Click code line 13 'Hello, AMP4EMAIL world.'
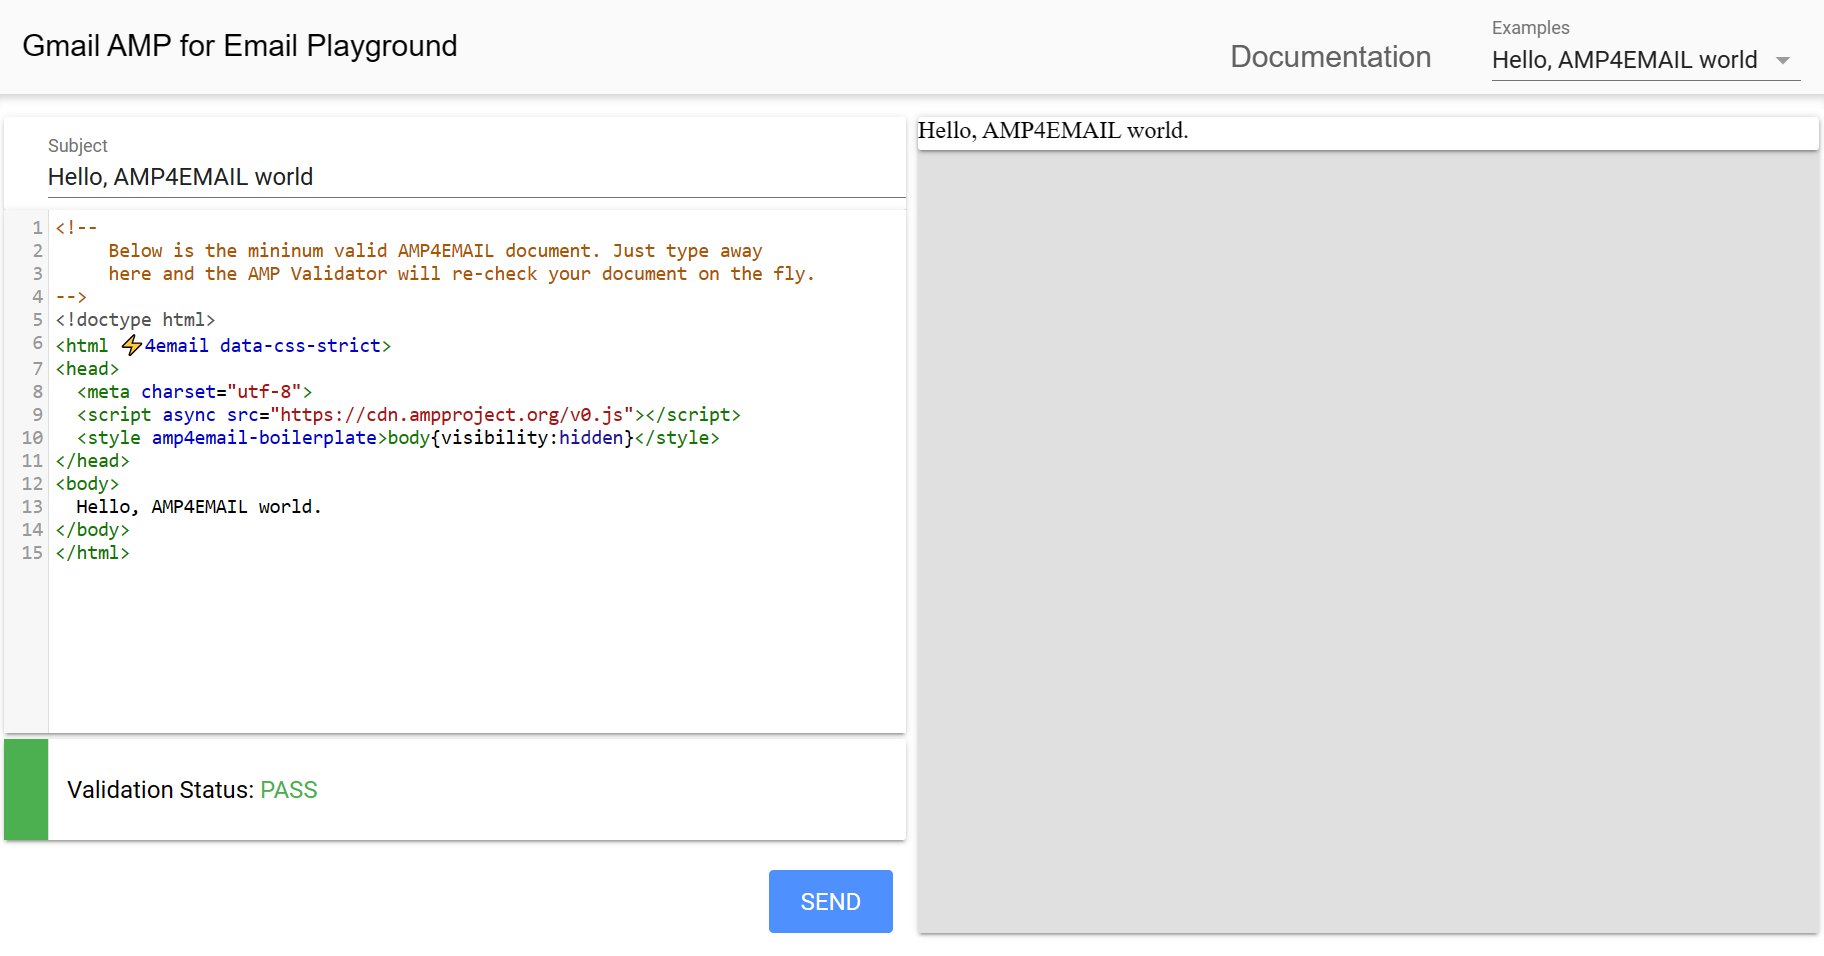 (x=199, y=507)
